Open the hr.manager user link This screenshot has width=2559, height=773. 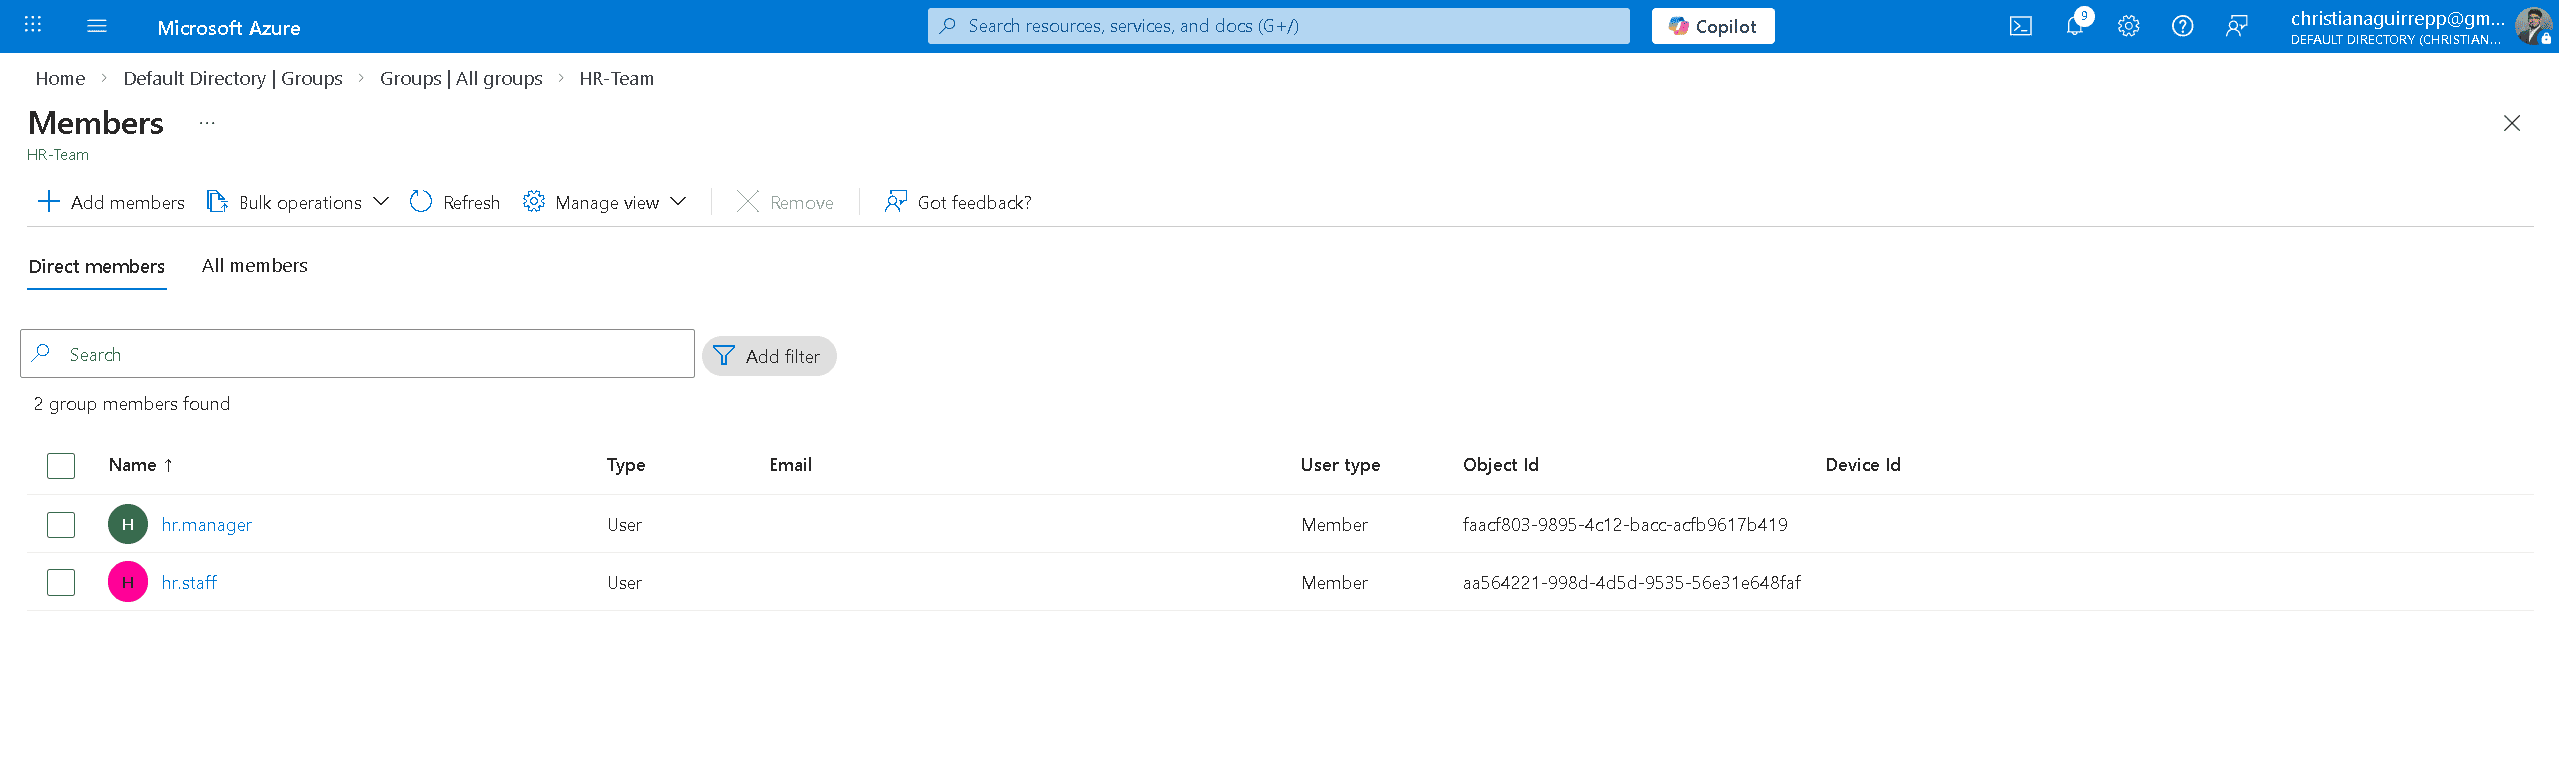click(x=206, y=525)
